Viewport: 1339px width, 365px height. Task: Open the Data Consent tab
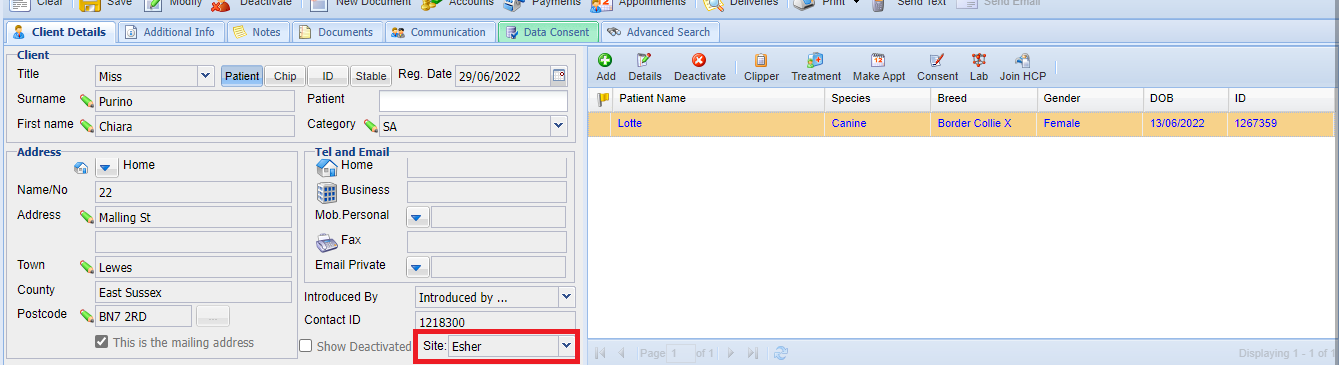(548, 32)
